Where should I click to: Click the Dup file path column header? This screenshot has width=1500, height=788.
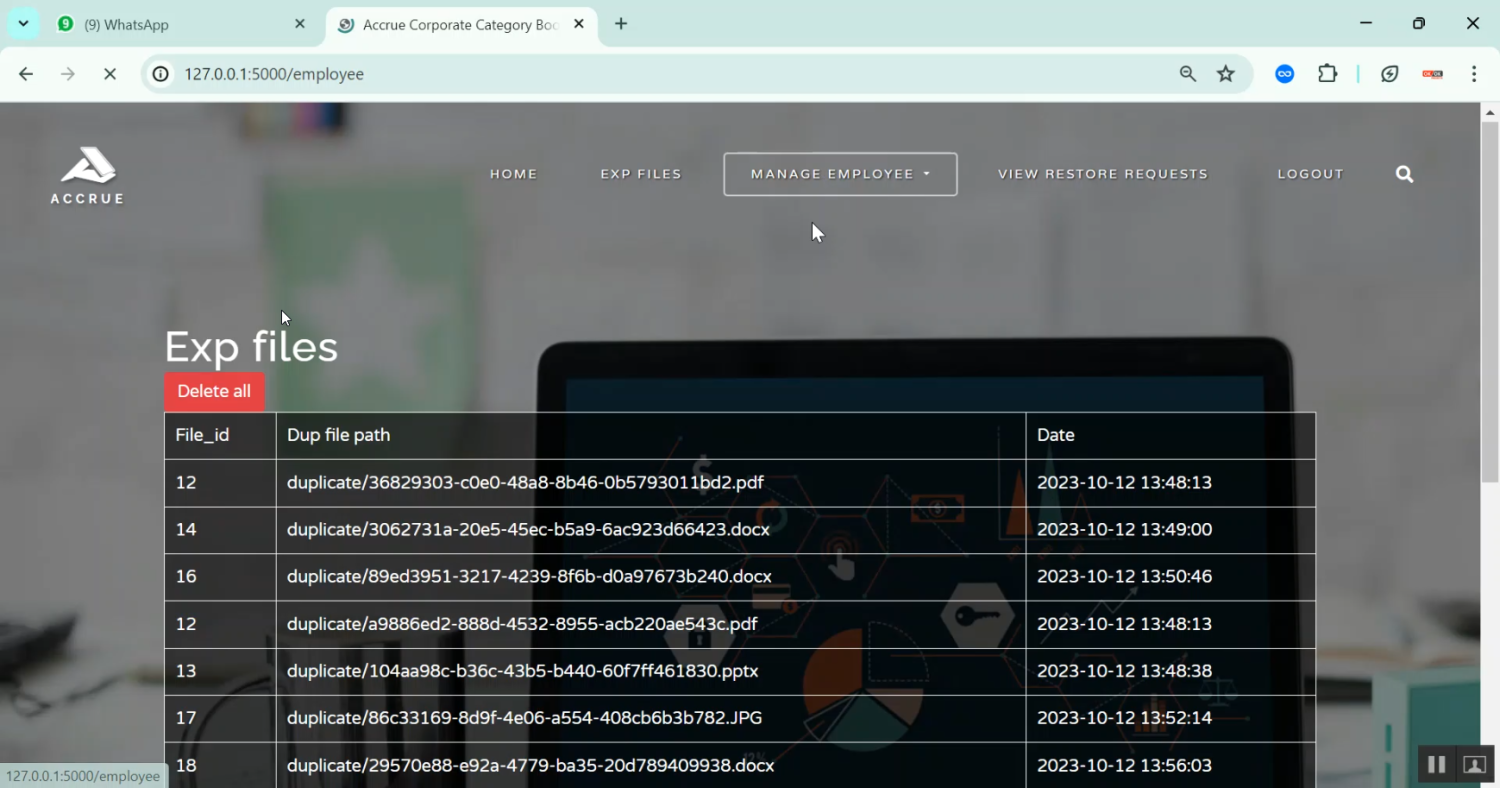[651, 435]
